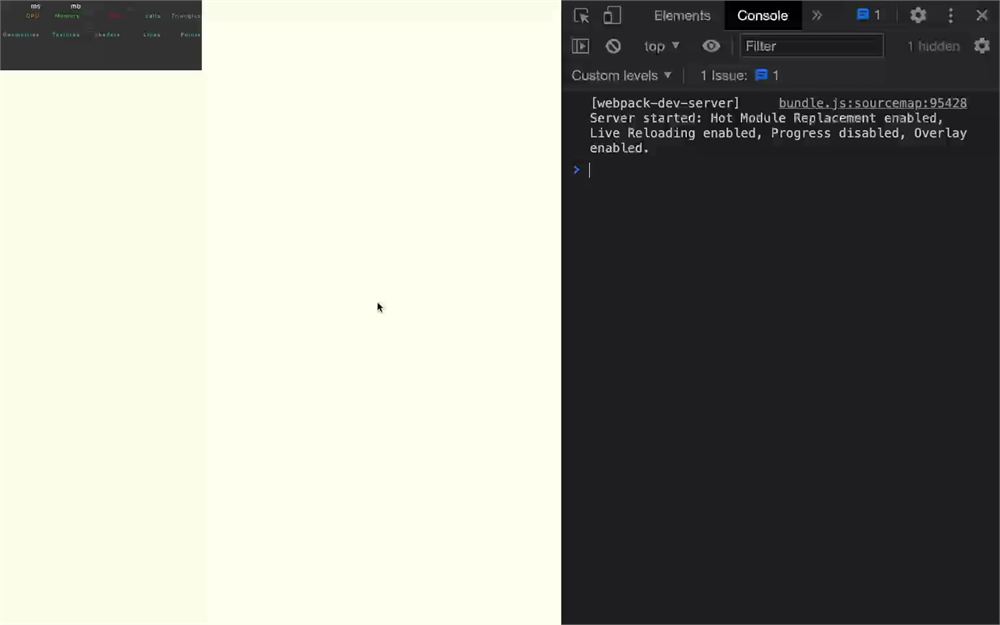This screenshot has width=1000, height=625.
Task: Focus the console Filter field
Action: pos(811,46)
